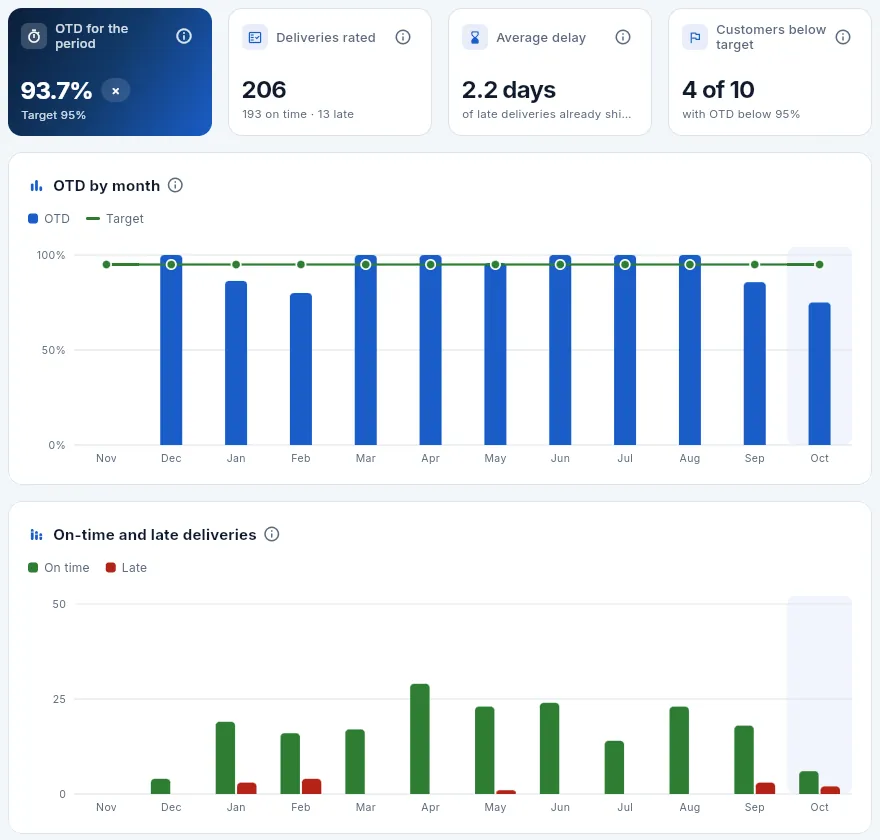The image size is (880, 840).
Task: Click the Aug green on-time bar
Action: [x=679, y=750]
